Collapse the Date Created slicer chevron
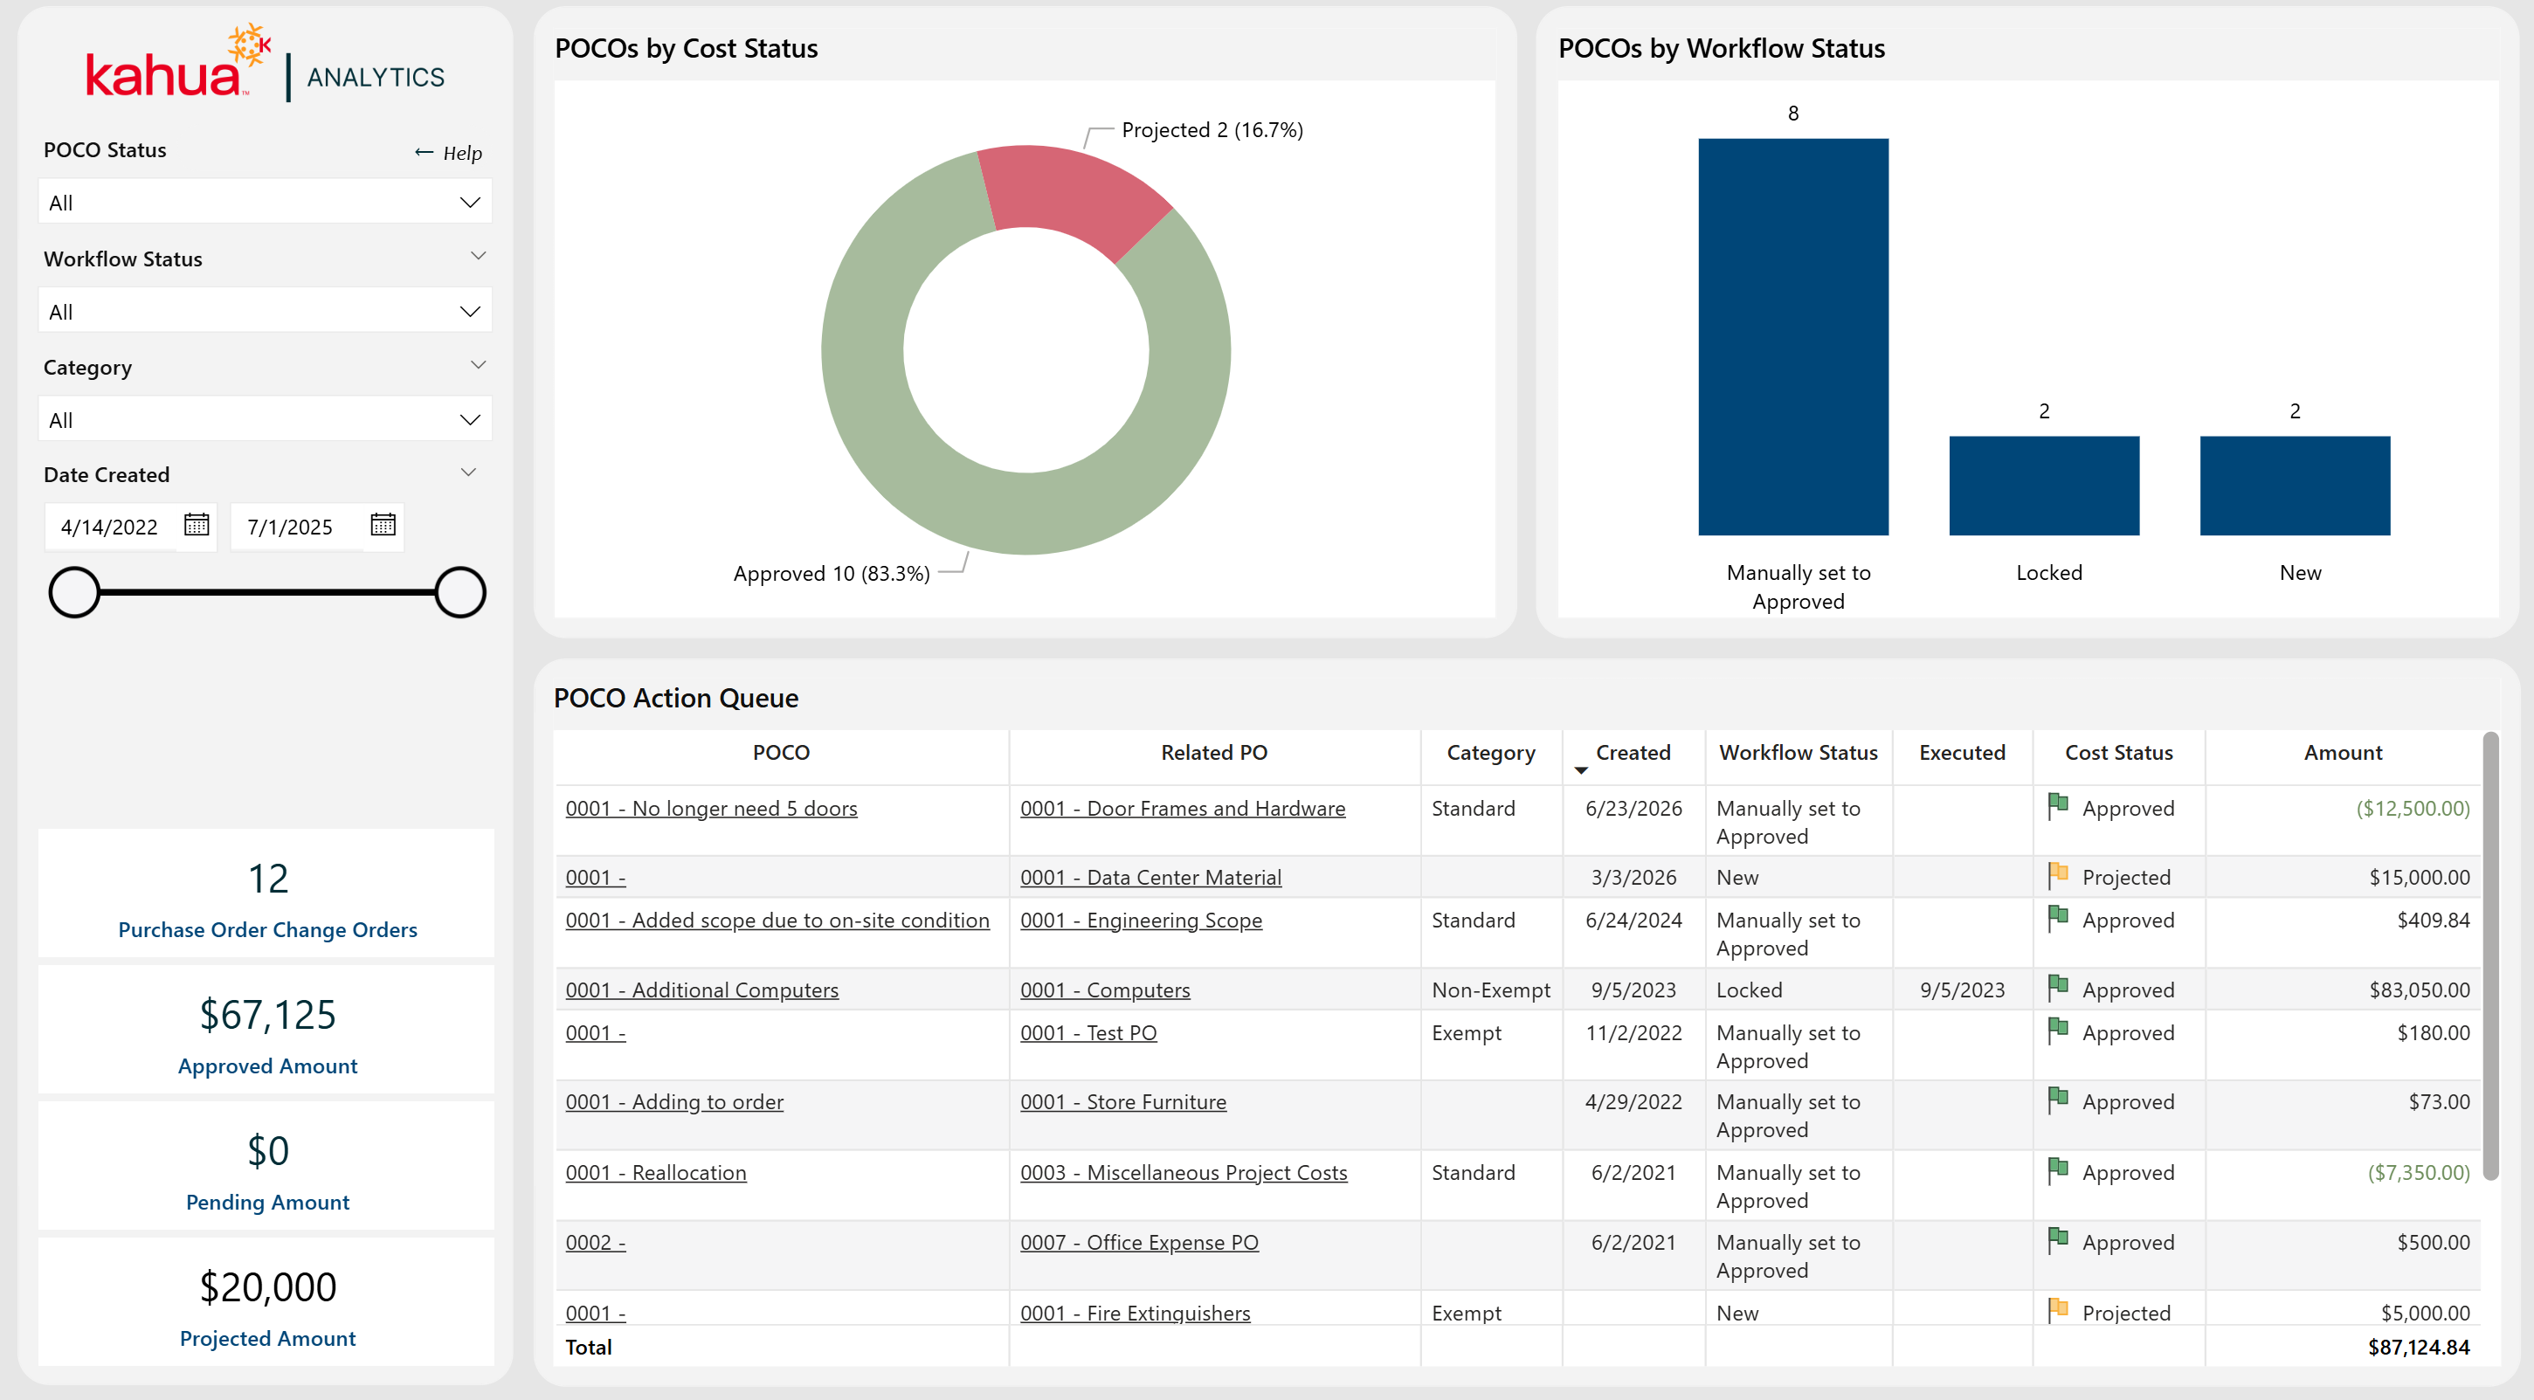Screen dimensions: 2534x1400 (468, 472)
